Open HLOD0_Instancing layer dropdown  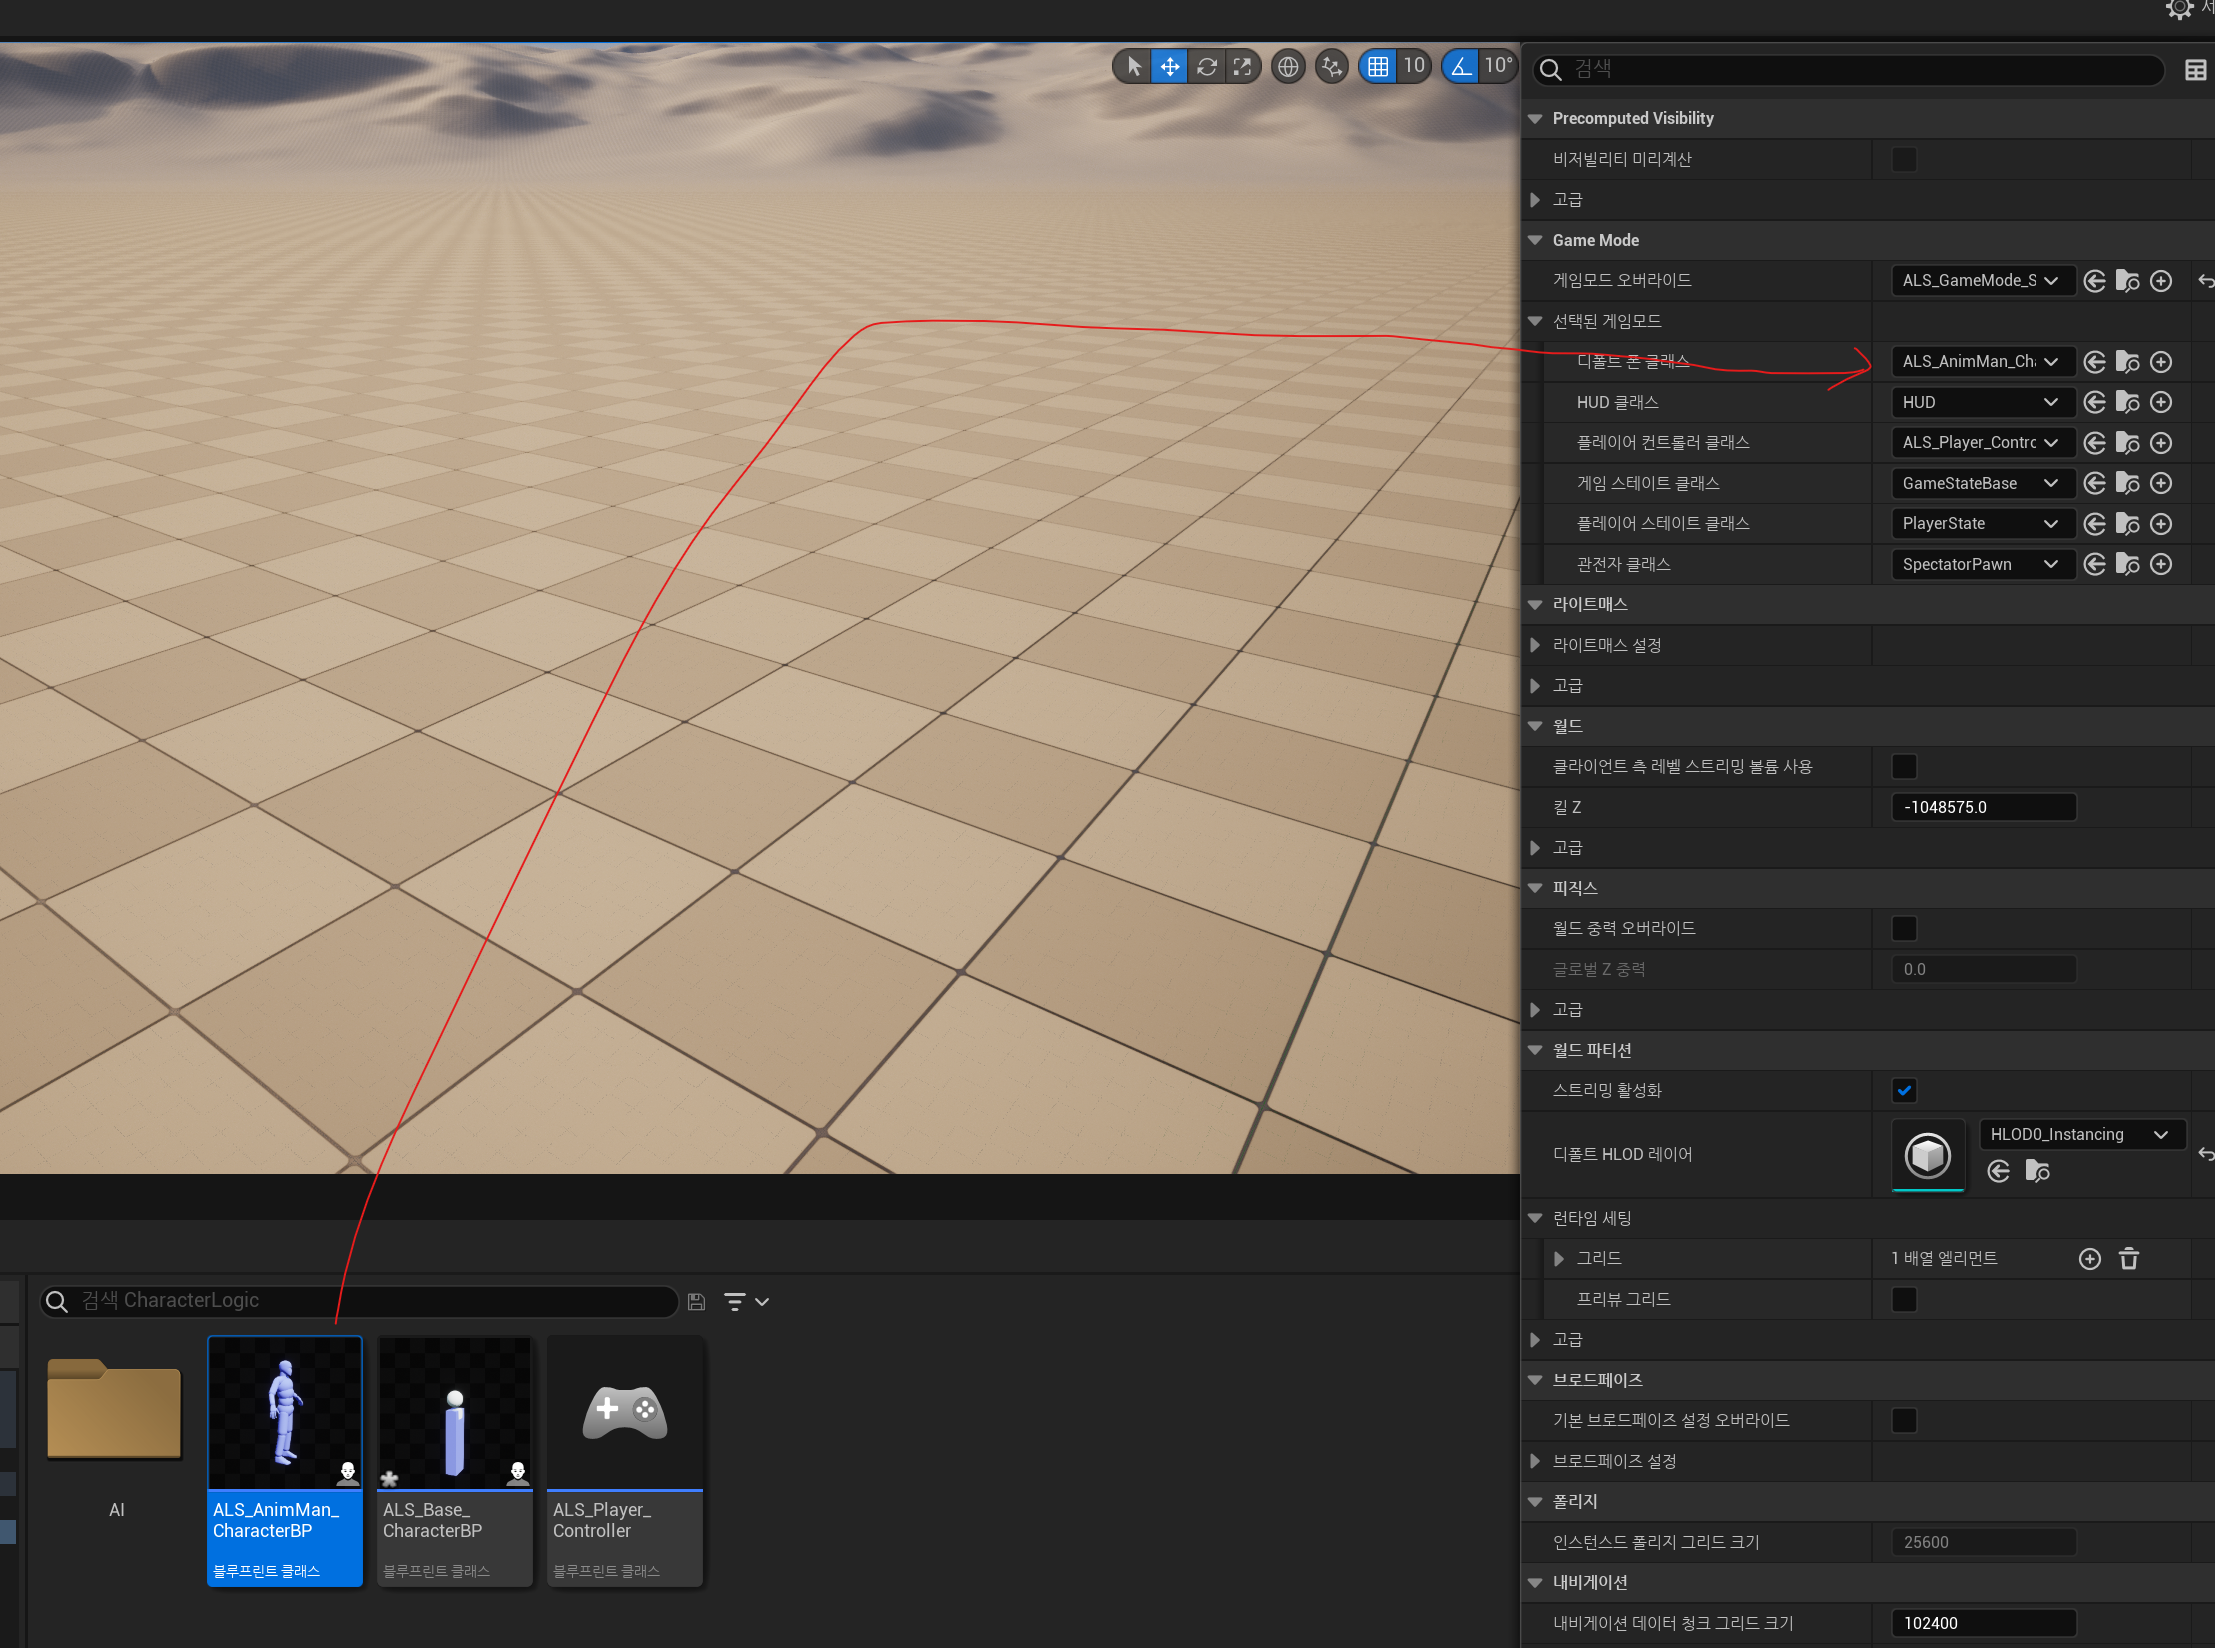2082,1135
